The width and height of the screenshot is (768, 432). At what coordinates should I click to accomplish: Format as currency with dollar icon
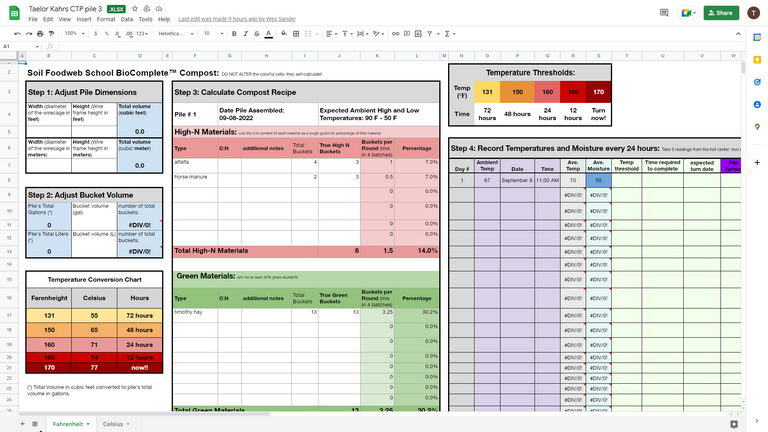(x=96, y=34)
